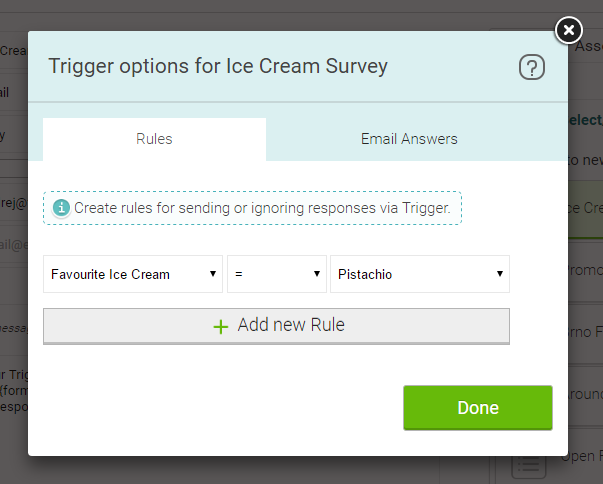Open the Pistachio value dropdown

pyautogui.click(x=420, y=274)
